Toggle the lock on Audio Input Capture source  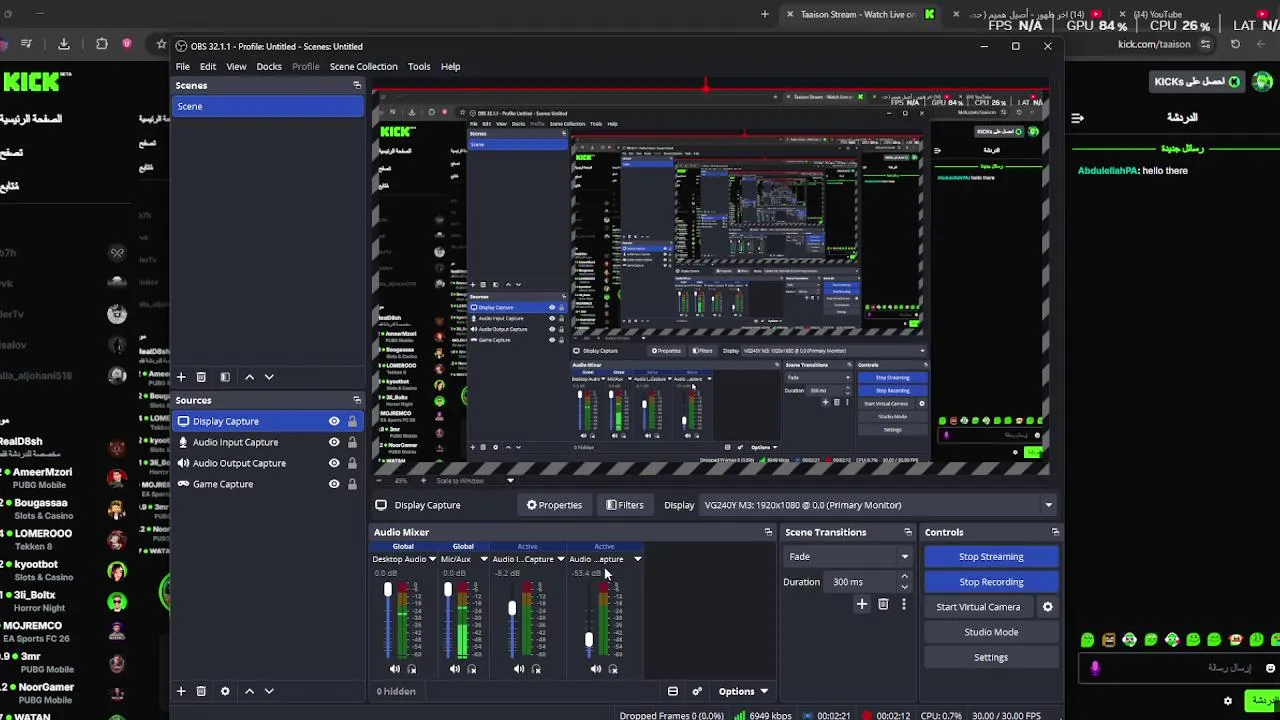coord(352,442)
